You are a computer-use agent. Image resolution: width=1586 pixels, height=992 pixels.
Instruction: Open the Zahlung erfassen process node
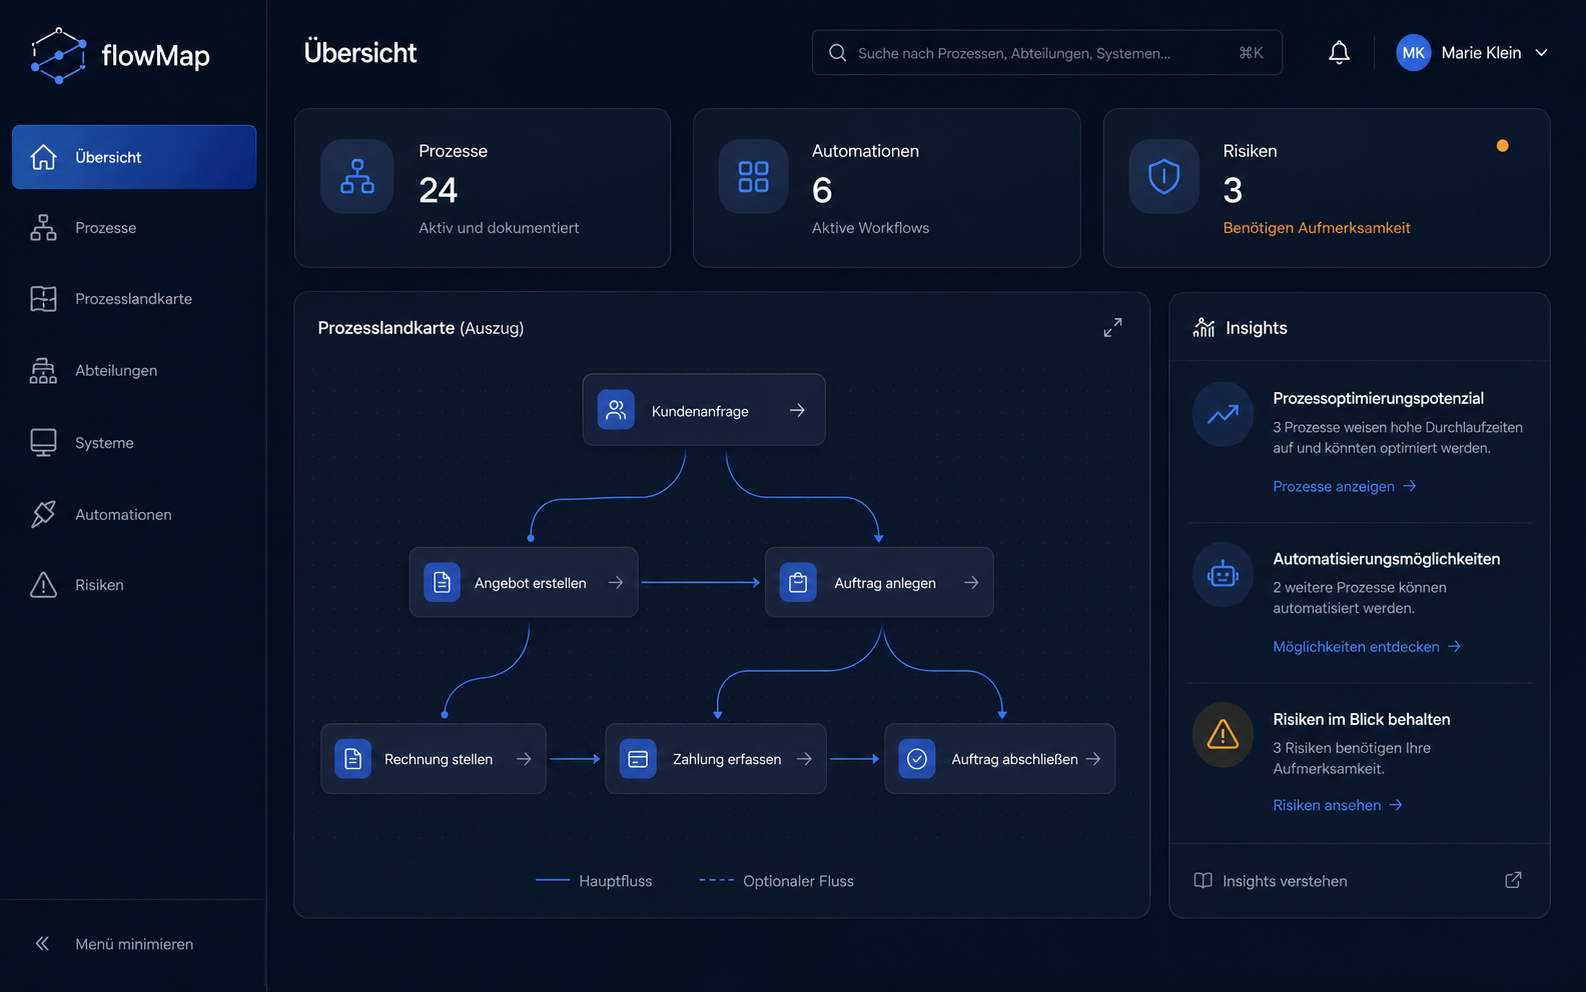click(716, 759)
